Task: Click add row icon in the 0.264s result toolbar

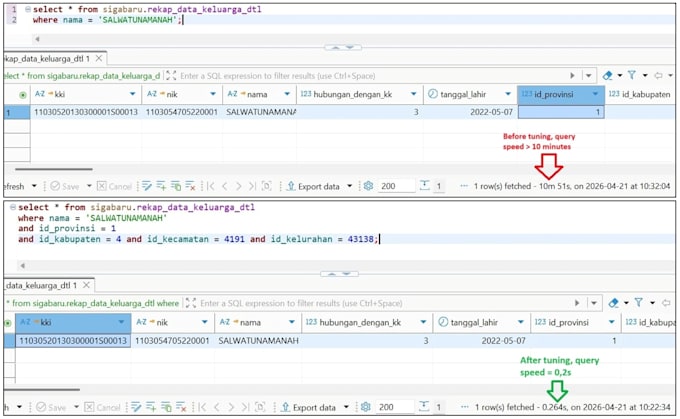Action: (x=151, y=407)
